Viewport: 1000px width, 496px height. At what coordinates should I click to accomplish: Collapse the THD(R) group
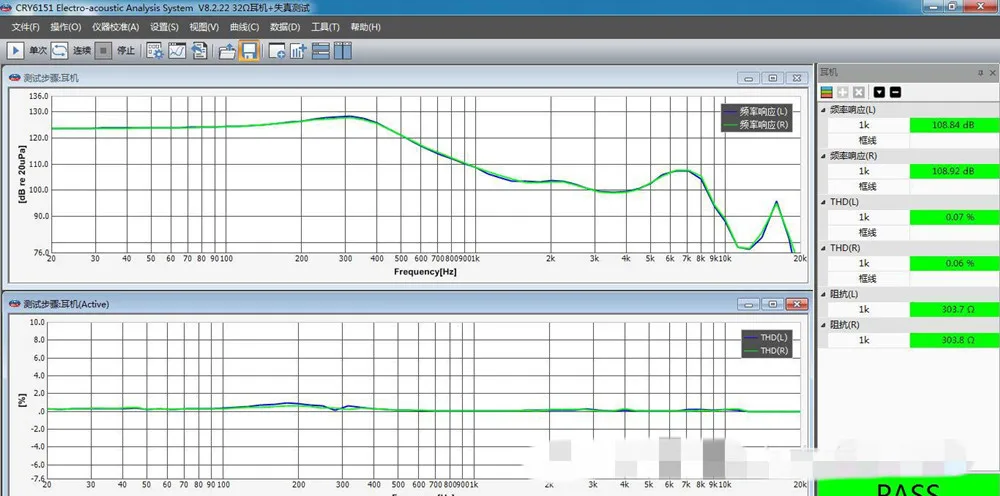(x=824, y=247)
